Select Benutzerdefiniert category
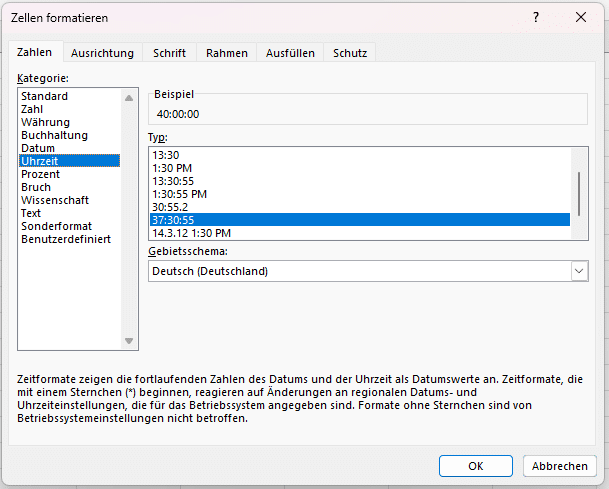Screen dimensions: 609x489 (70, 239)
